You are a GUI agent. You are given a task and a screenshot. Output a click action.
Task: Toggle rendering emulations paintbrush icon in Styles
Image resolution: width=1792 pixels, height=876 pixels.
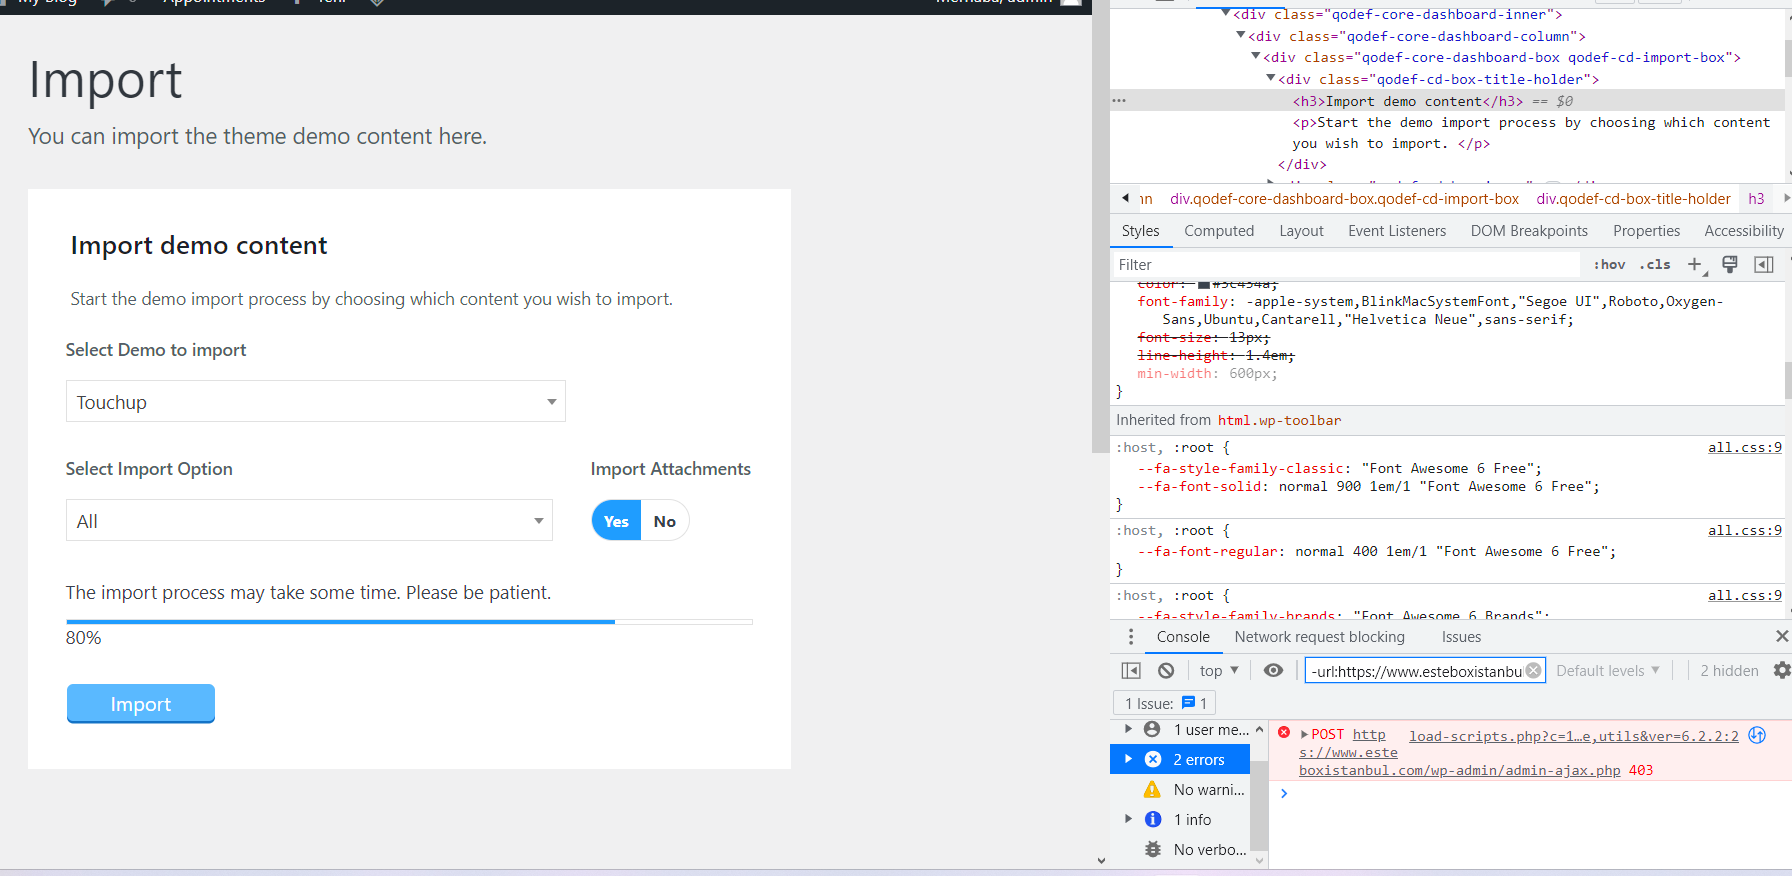click(1730, 265)
